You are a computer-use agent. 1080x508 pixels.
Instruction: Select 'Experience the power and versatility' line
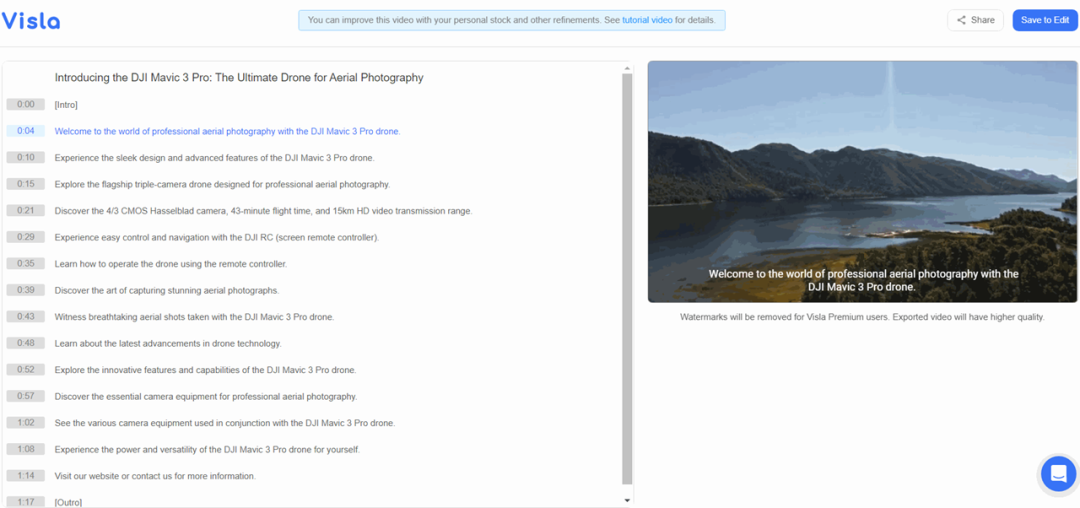click(x=207, y=449)
